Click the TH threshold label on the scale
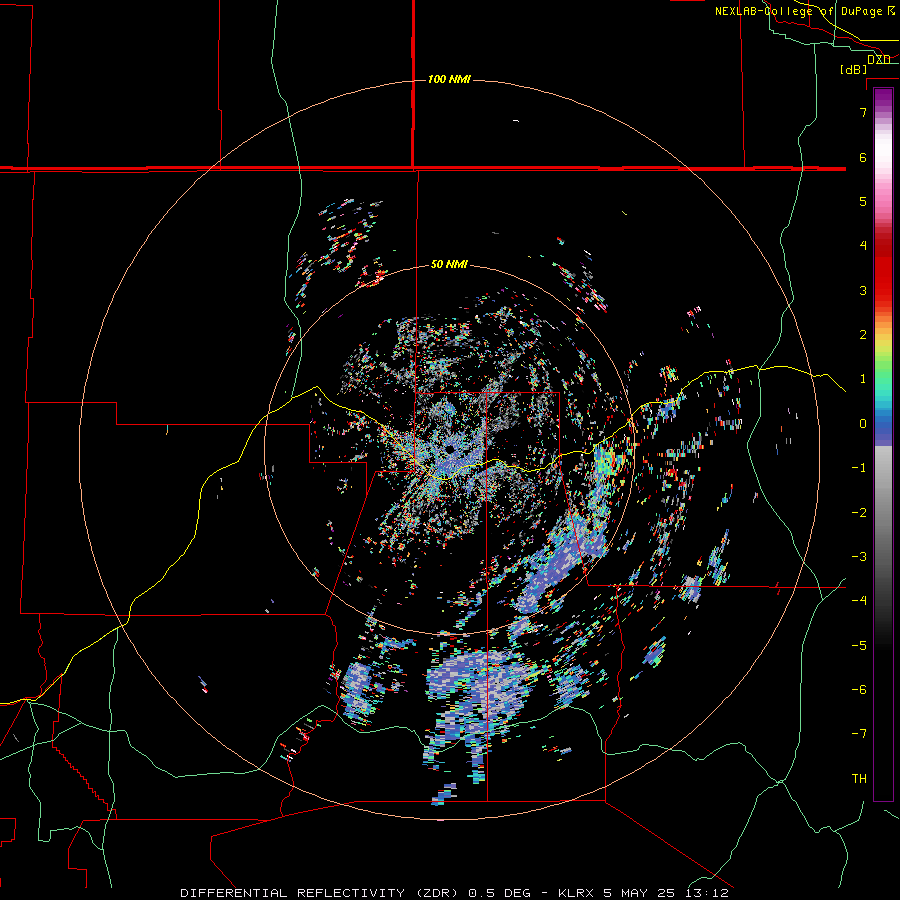The height and width of the screenshot is (900, 900). (859, 779)
